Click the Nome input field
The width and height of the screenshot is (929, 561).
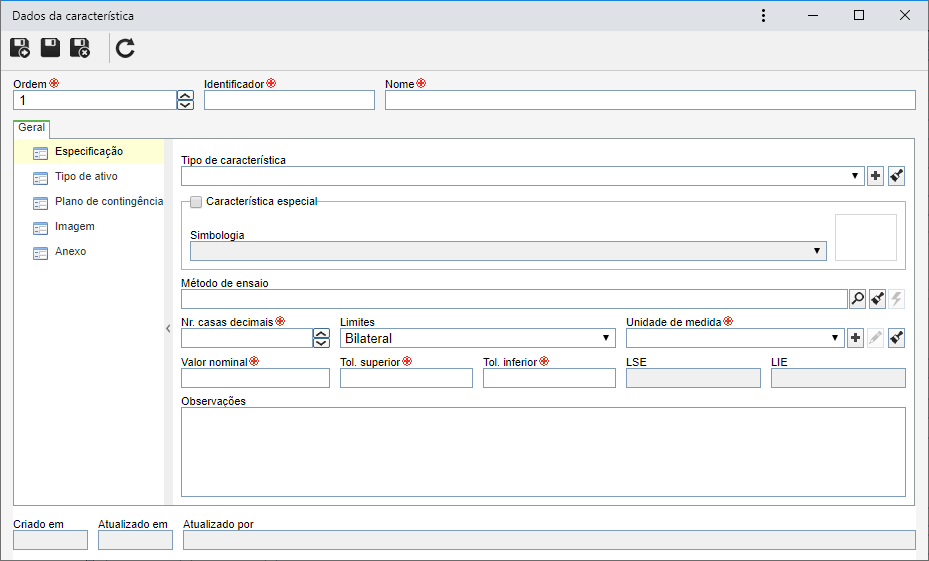coord(650,100)
